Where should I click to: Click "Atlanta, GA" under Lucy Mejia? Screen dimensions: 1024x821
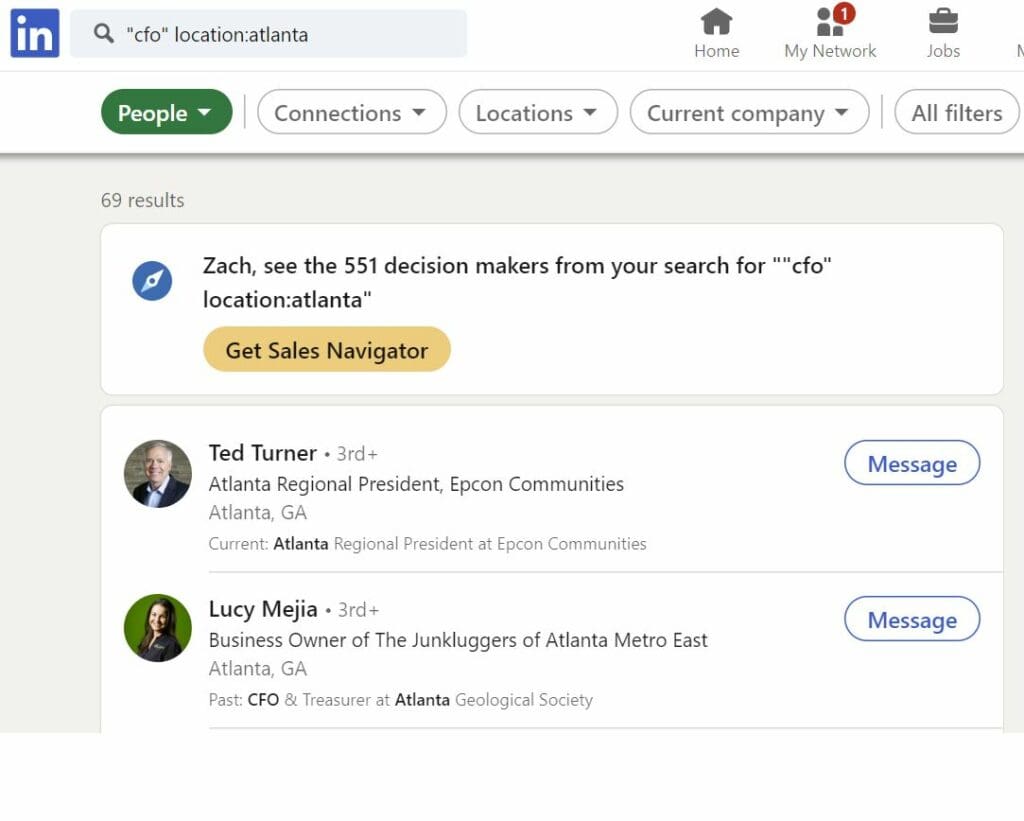[257, 669]
